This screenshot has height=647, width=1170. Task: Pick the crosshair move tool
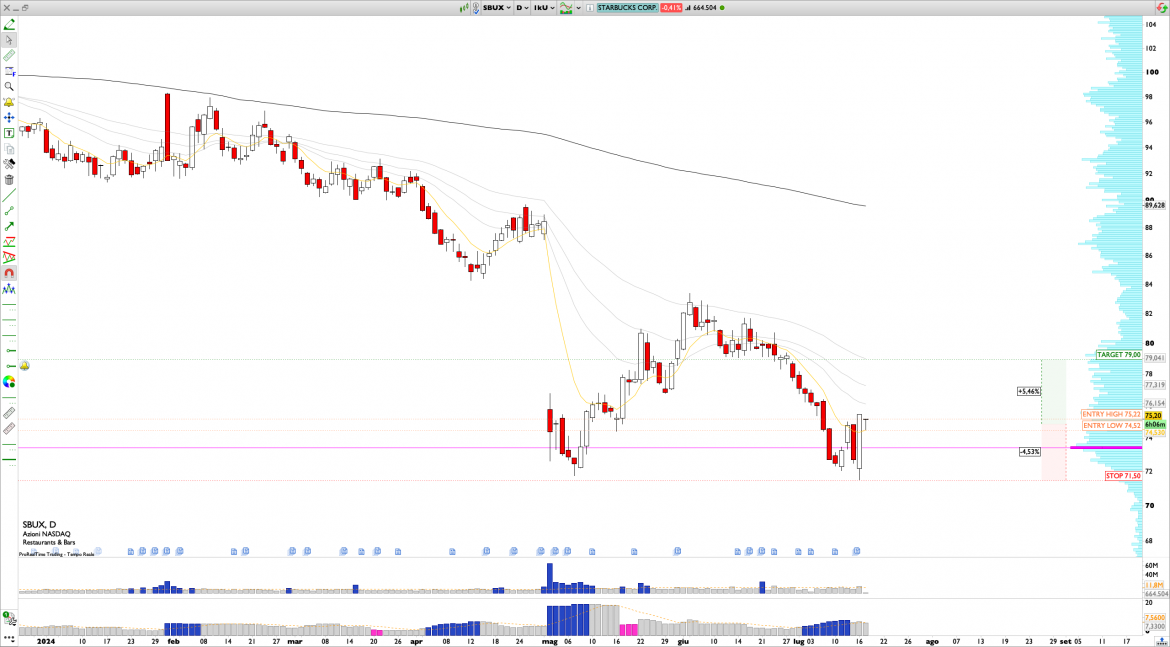click(x=9, y=117)
